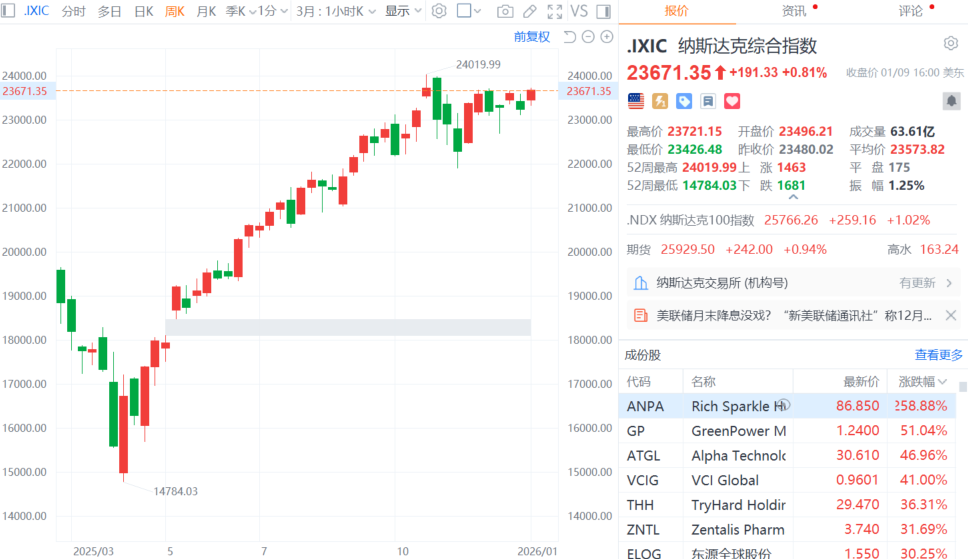968x559 pixels.
Task: Toggle the right sidebar panel icon
Action: 604,11
